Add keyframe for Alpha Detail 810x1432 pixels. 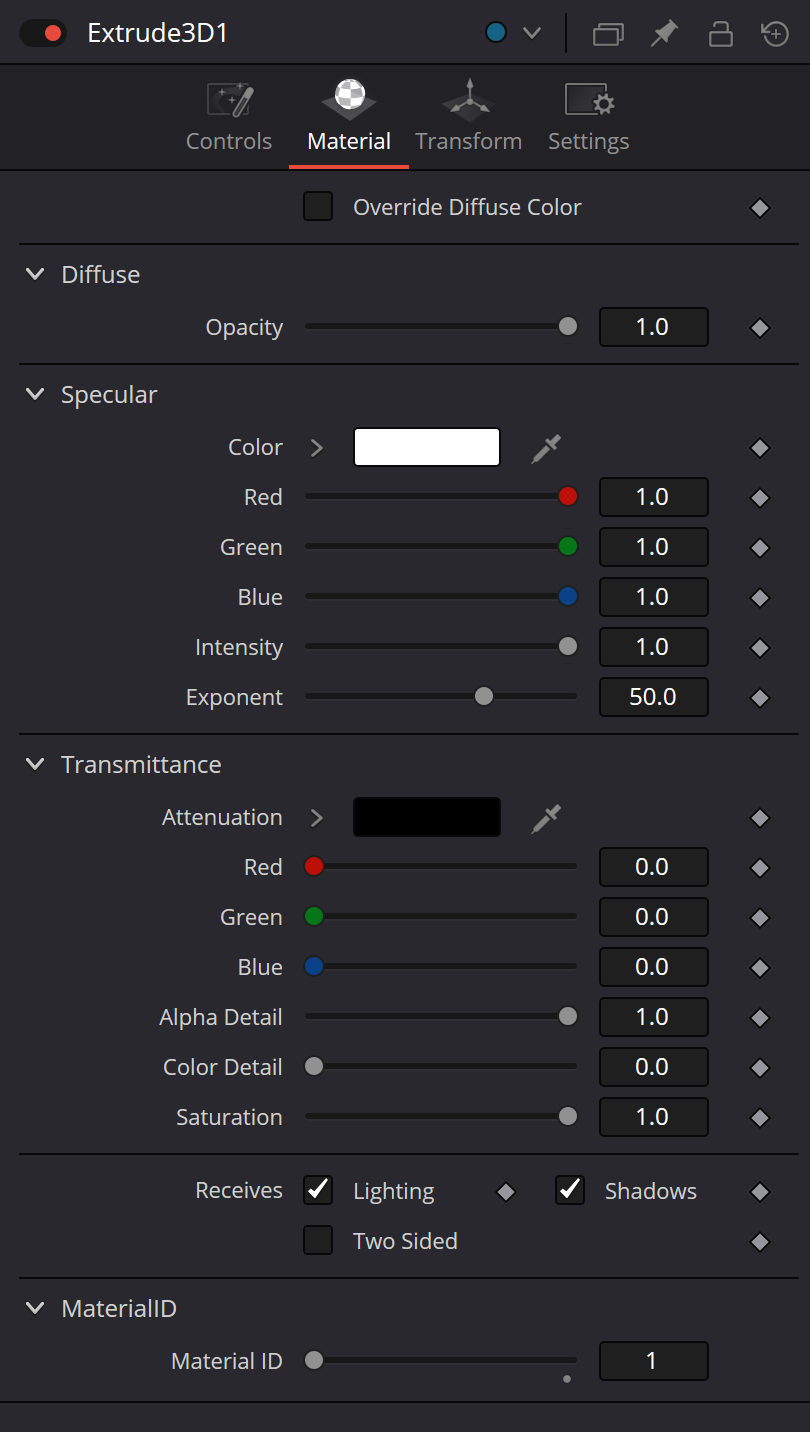[760, 1018]
